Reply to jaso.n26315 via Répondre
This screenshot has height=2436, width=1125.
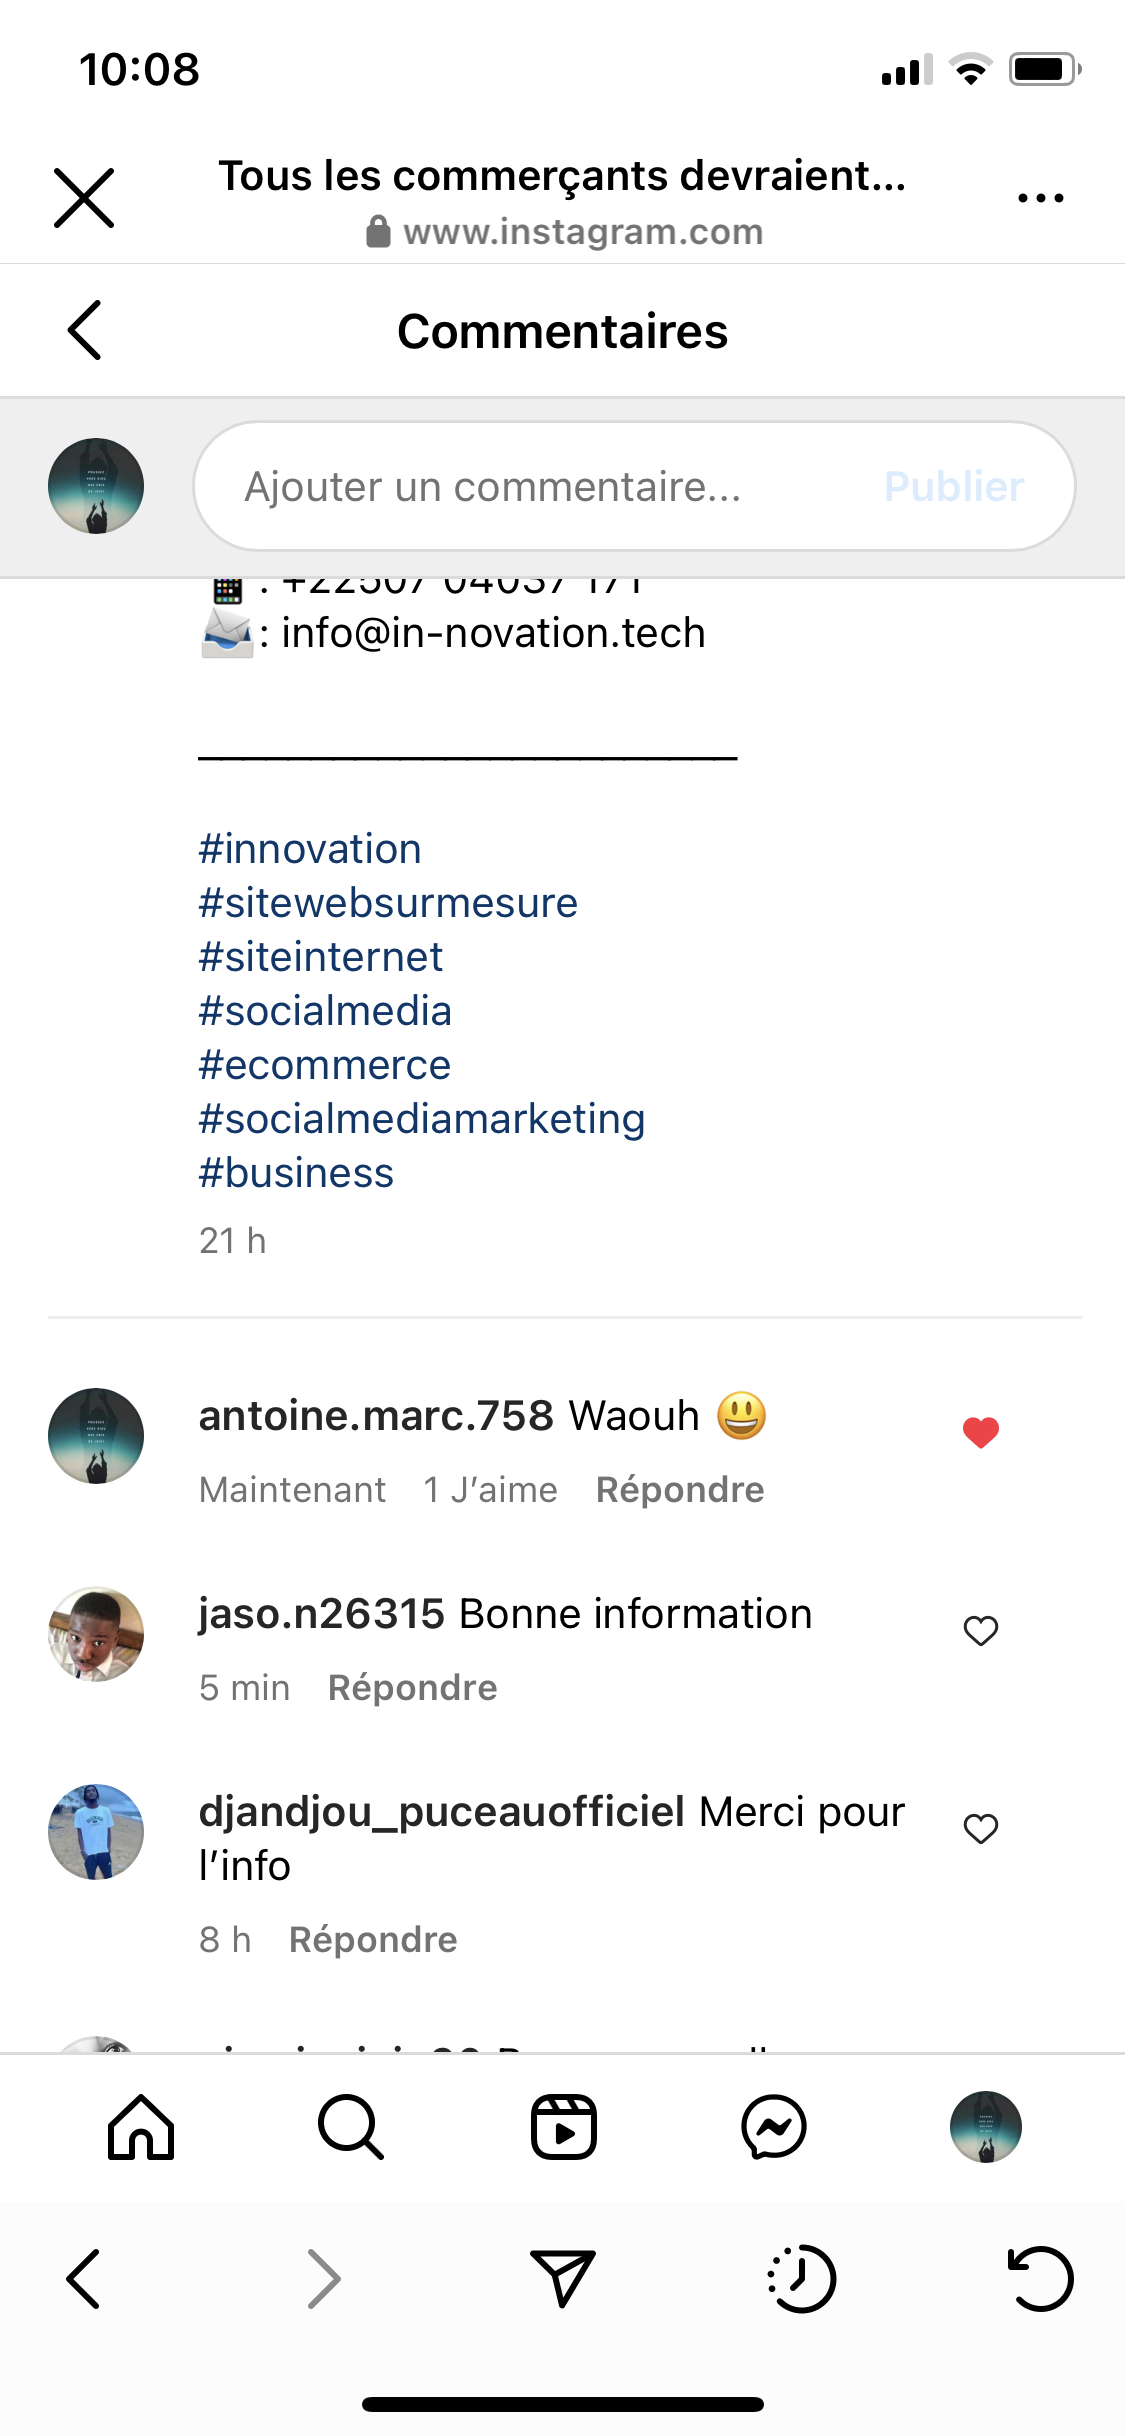click(412, 1688)
